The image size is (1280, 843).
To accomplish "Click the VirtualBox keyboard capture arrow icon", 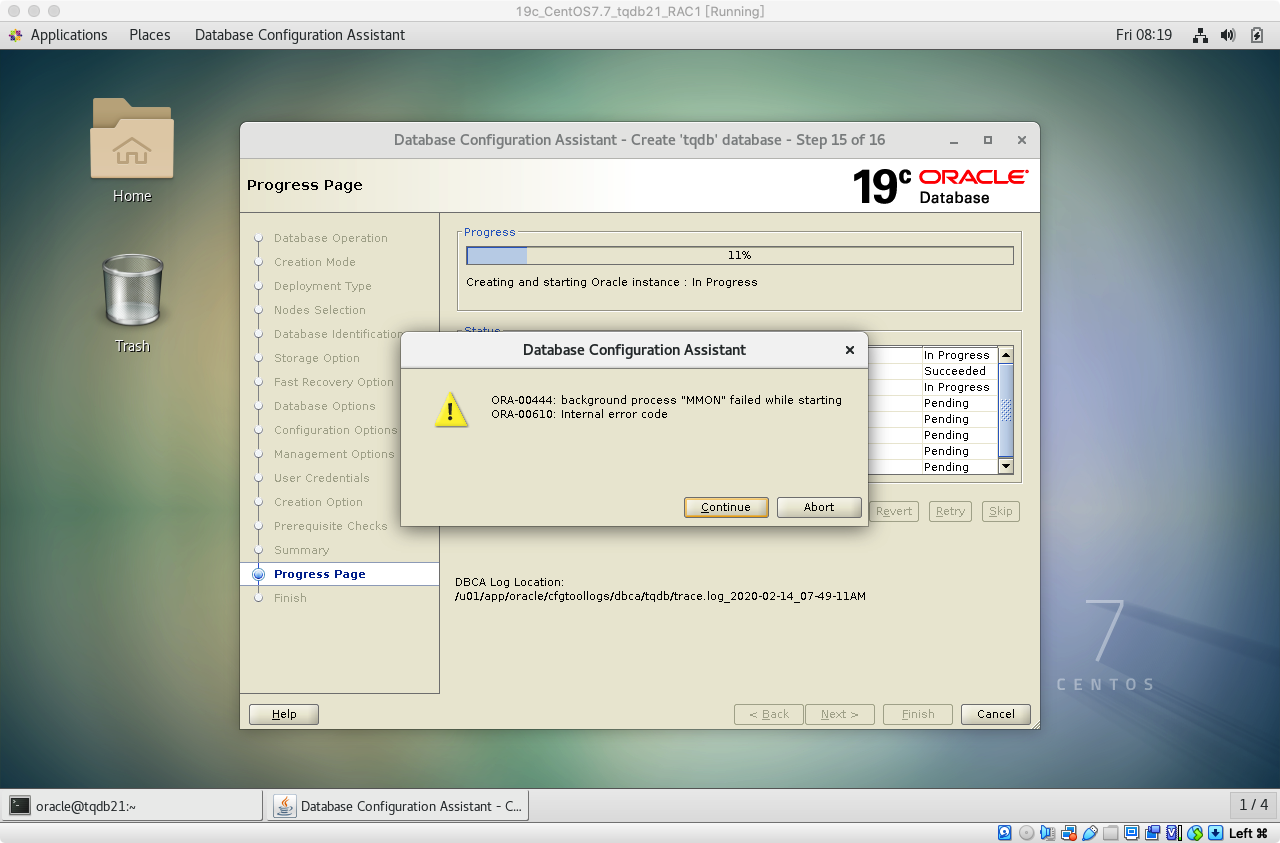I will (x=1216, y=832).
